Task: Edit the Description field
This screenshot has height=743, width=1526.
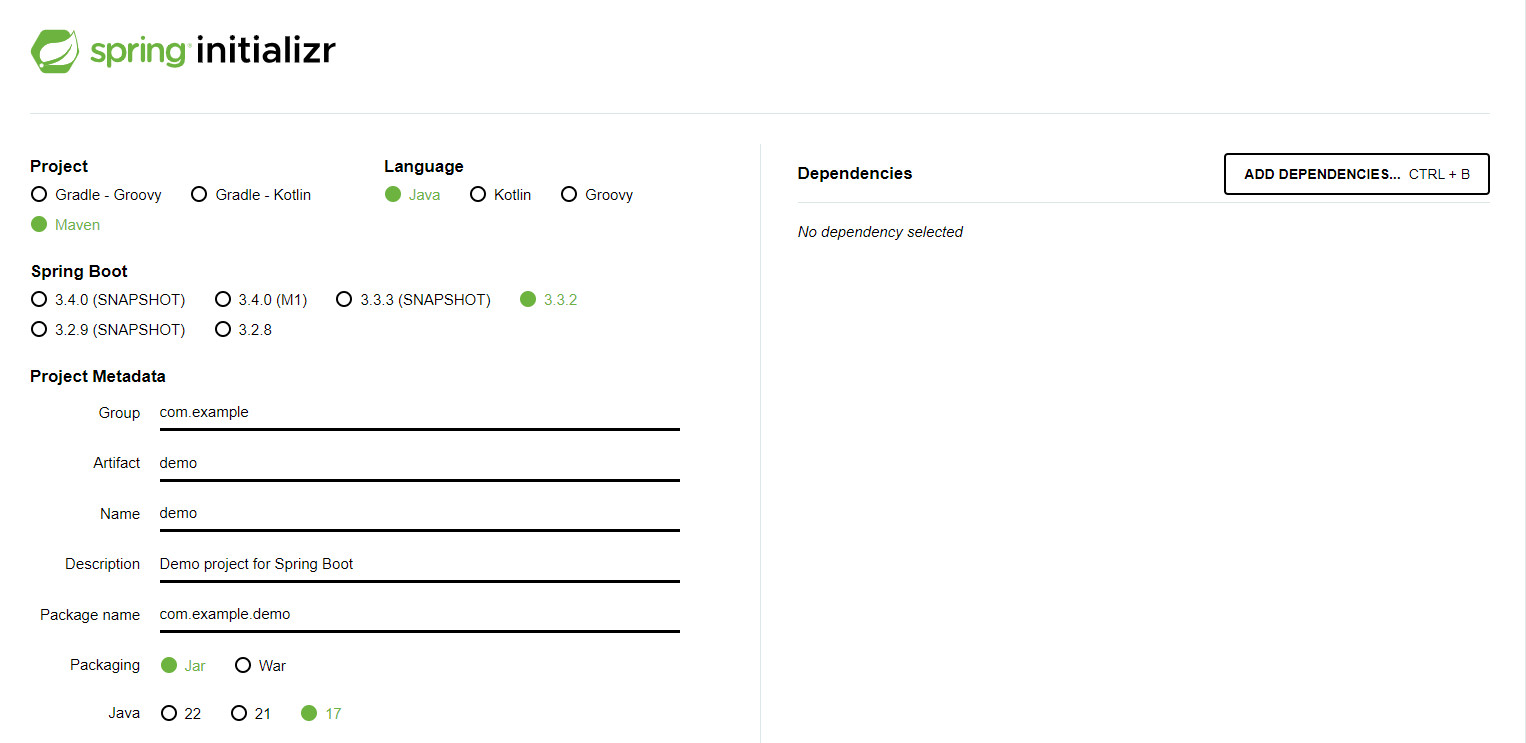Action: (x=420, y=565)
